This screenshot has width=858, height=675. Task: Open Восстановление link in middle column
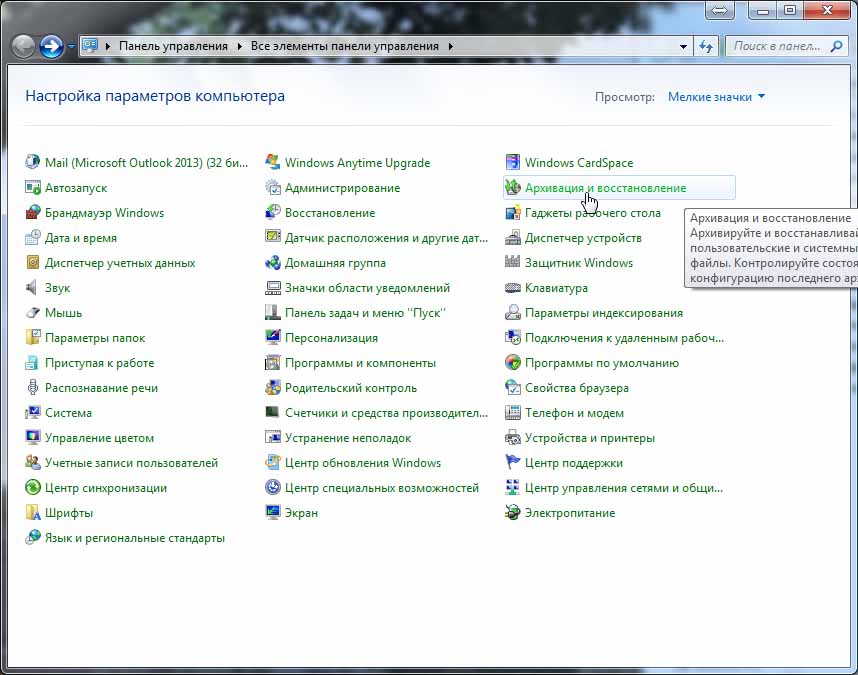pyautogui.click(x=330, y=213)
